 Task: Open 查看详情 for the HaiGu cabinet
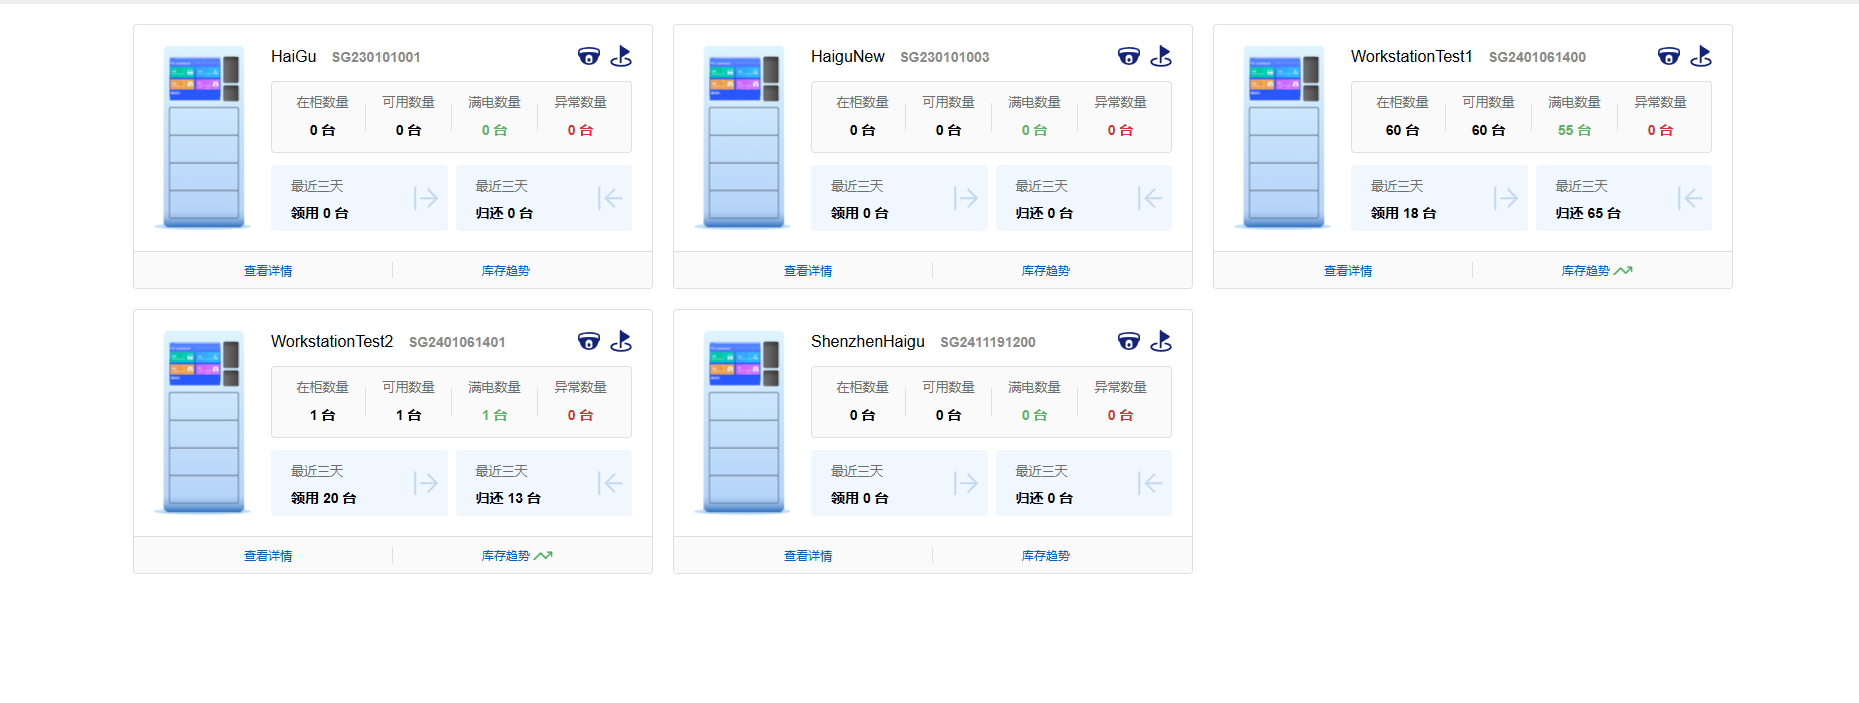tap(268, 271)
